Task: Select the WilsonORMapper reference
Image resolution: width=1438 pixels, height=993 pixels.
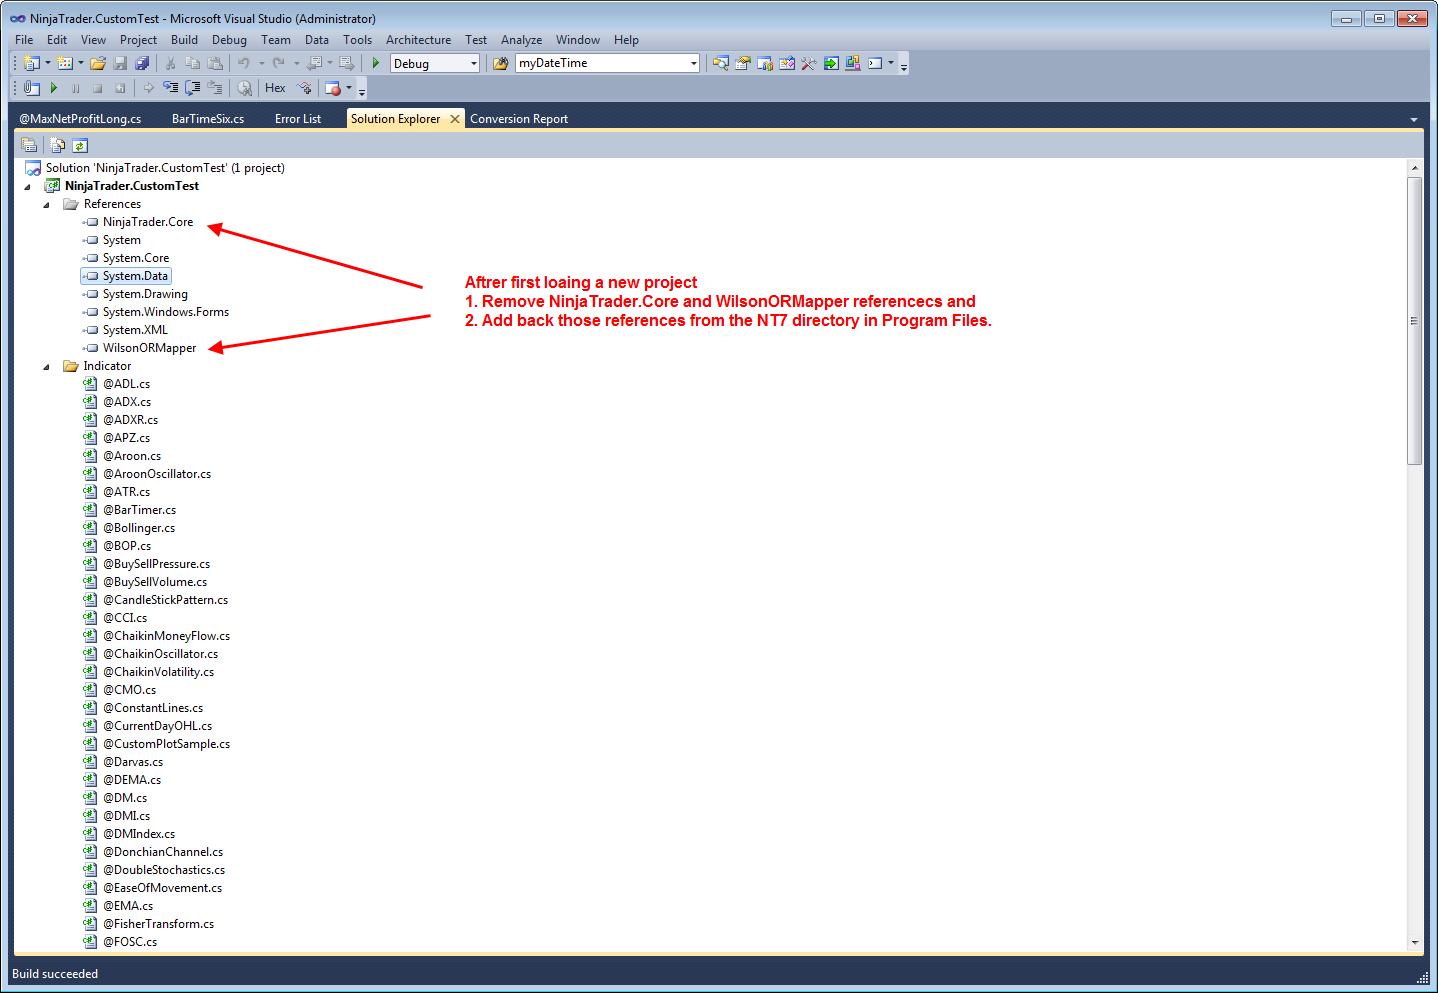Action: (x=149, y=348)
